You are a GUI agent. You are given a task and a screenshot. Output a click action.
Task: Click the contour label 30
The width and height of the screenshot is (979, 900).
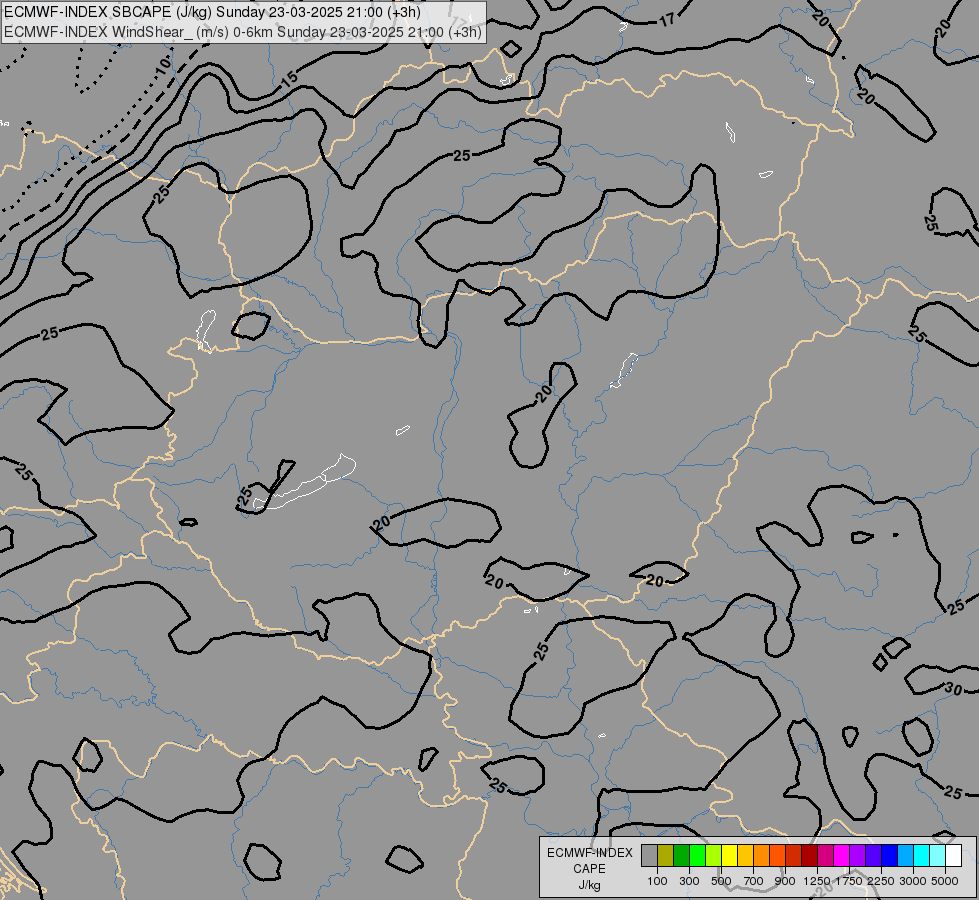pyautogui.click(x=953, y=689)
